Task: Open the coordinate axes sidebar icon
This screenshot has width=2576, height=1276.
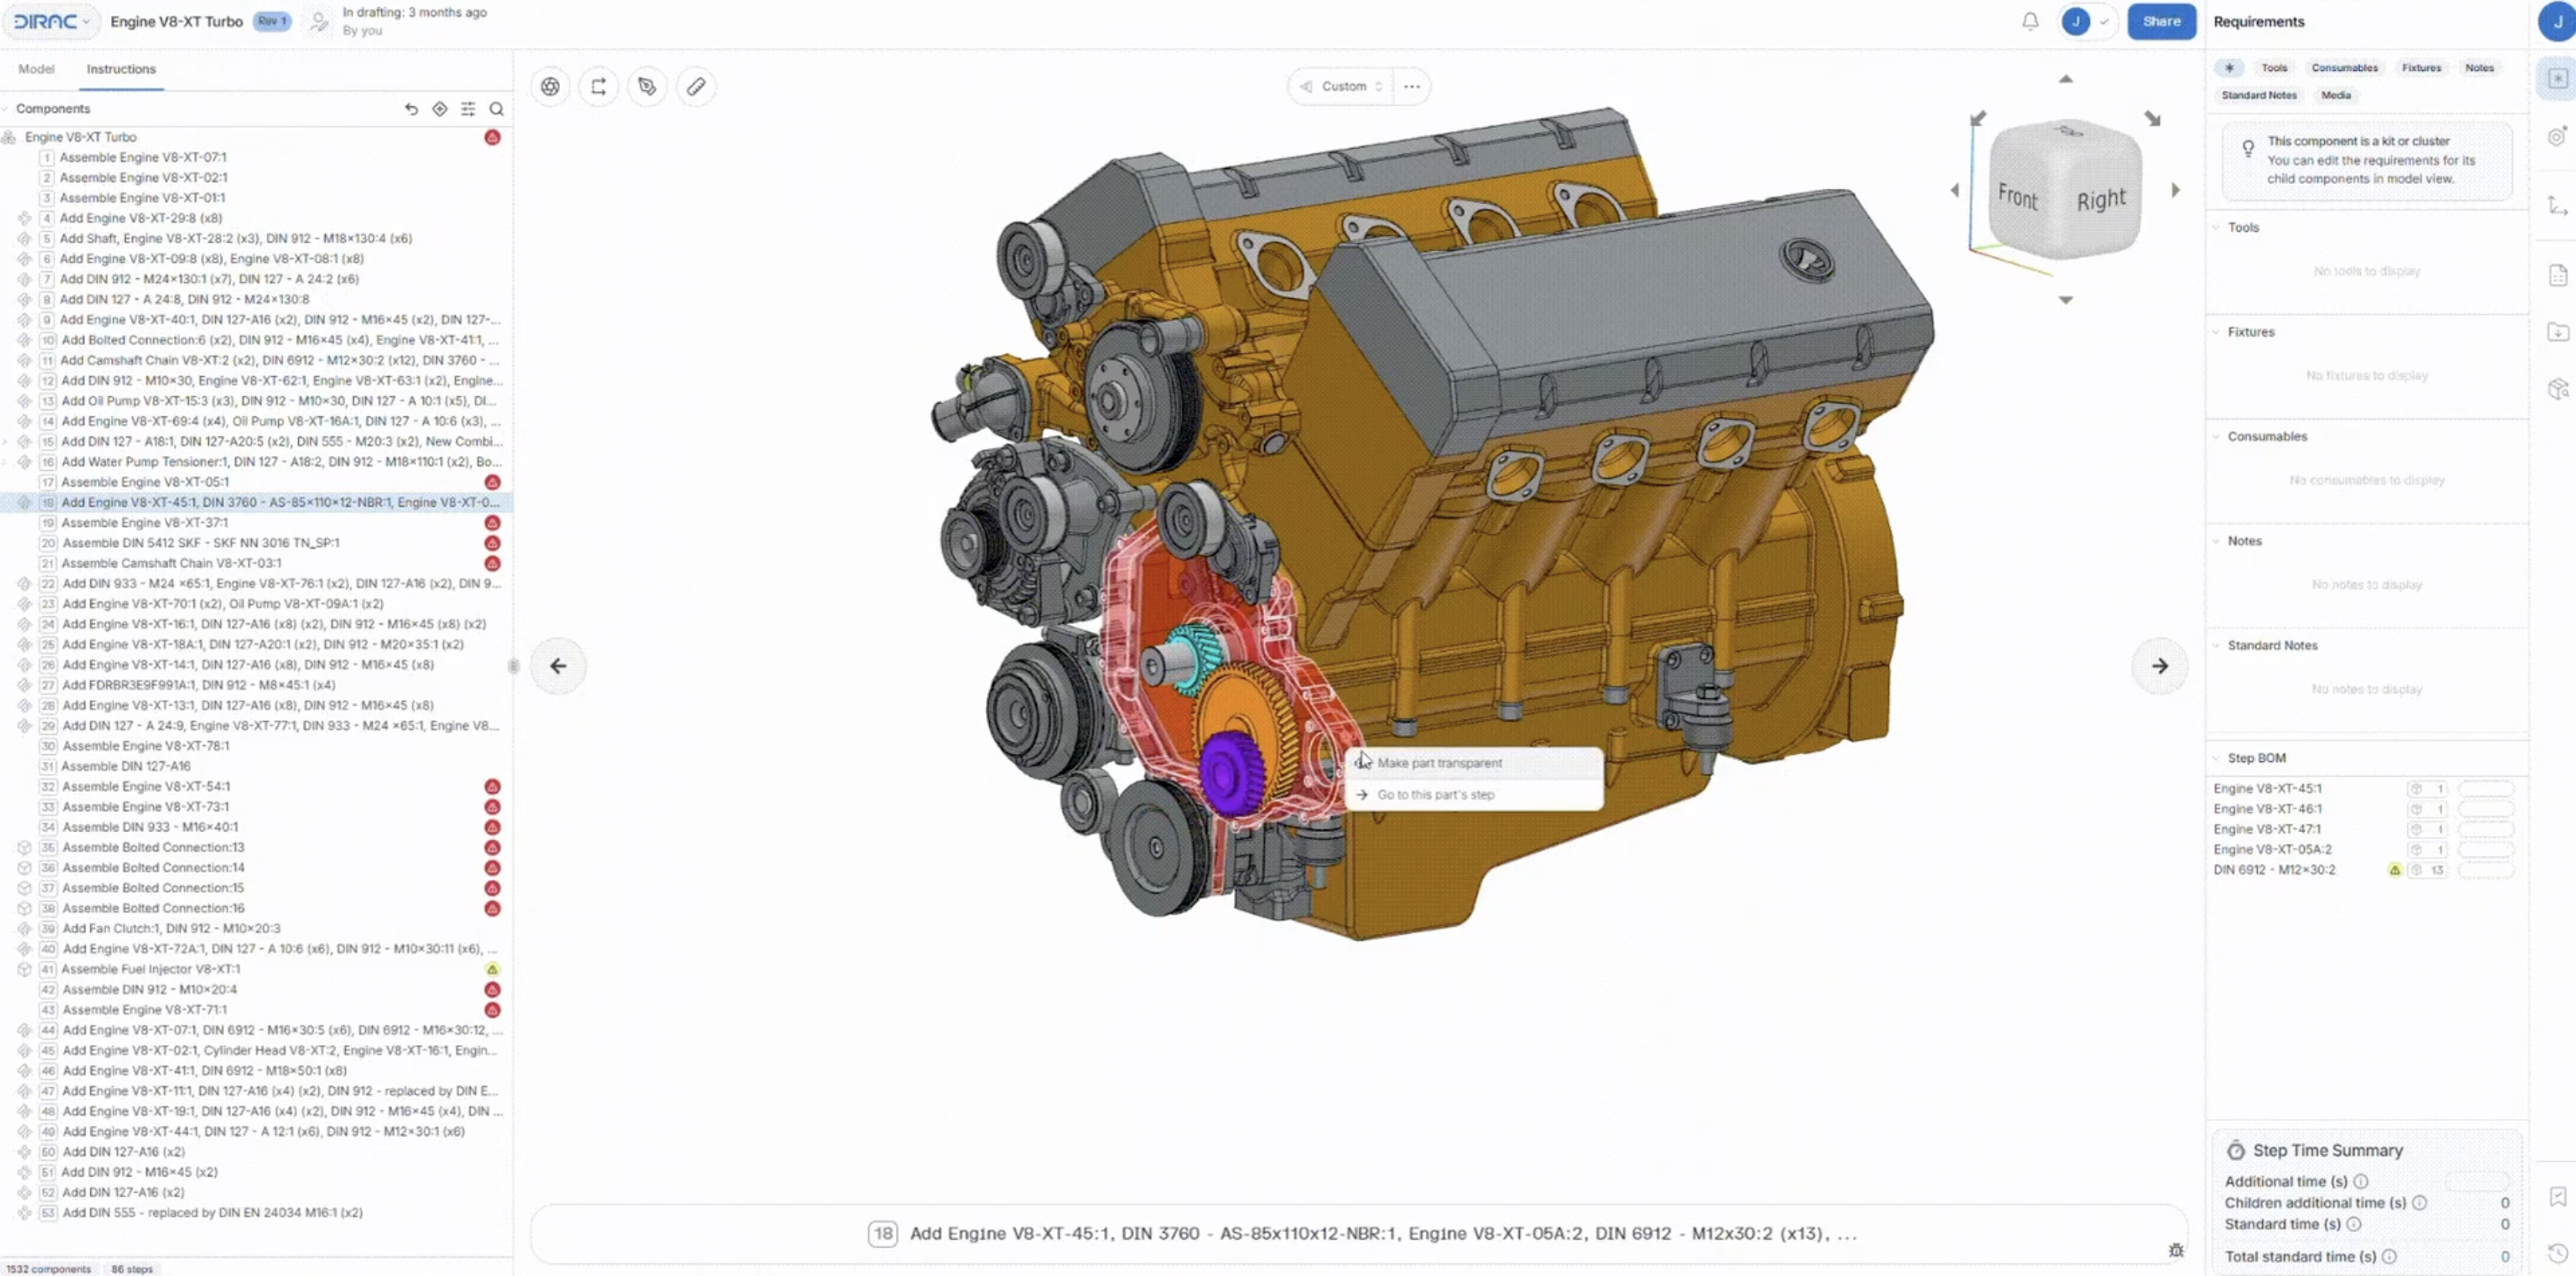Action: click(2557, 205)
